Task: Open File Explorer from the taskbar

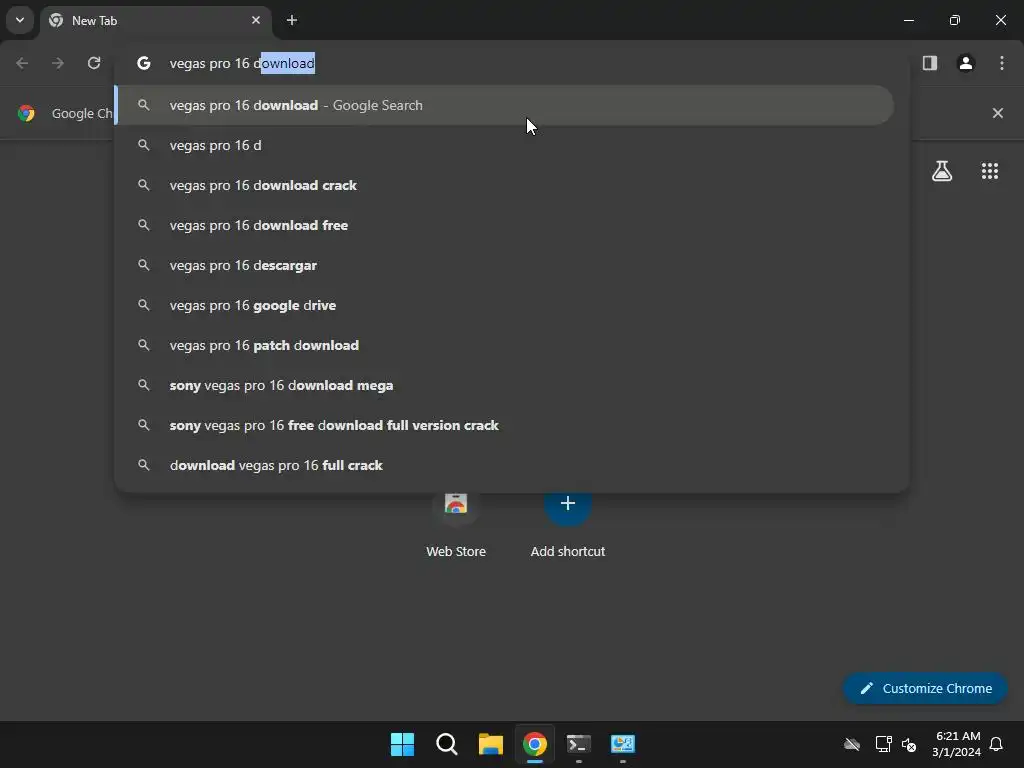Action: tap(490, 744)
